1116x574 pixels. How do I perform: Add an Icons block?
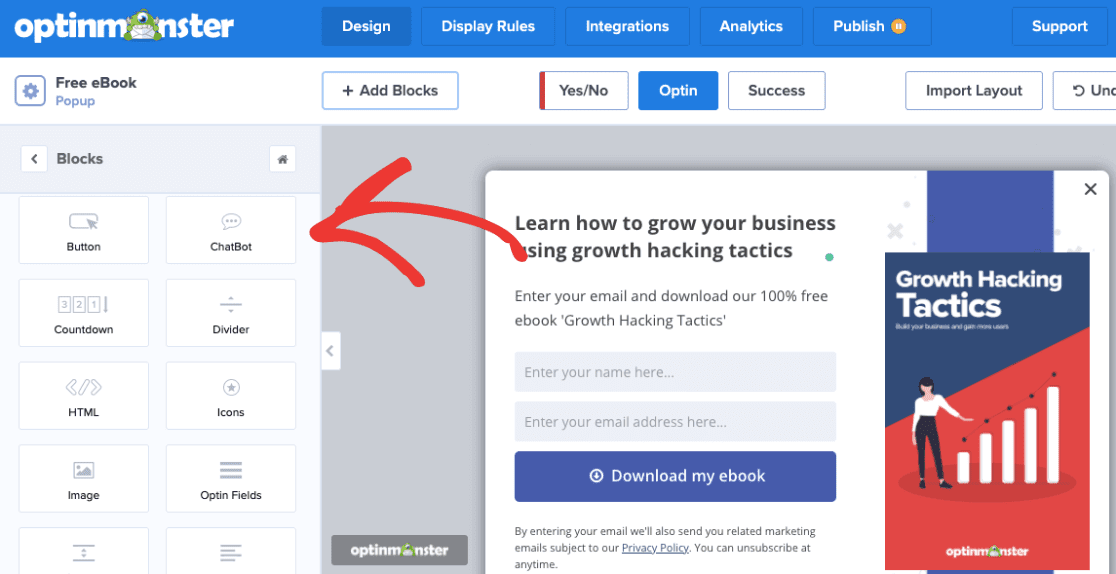[231, 396]
